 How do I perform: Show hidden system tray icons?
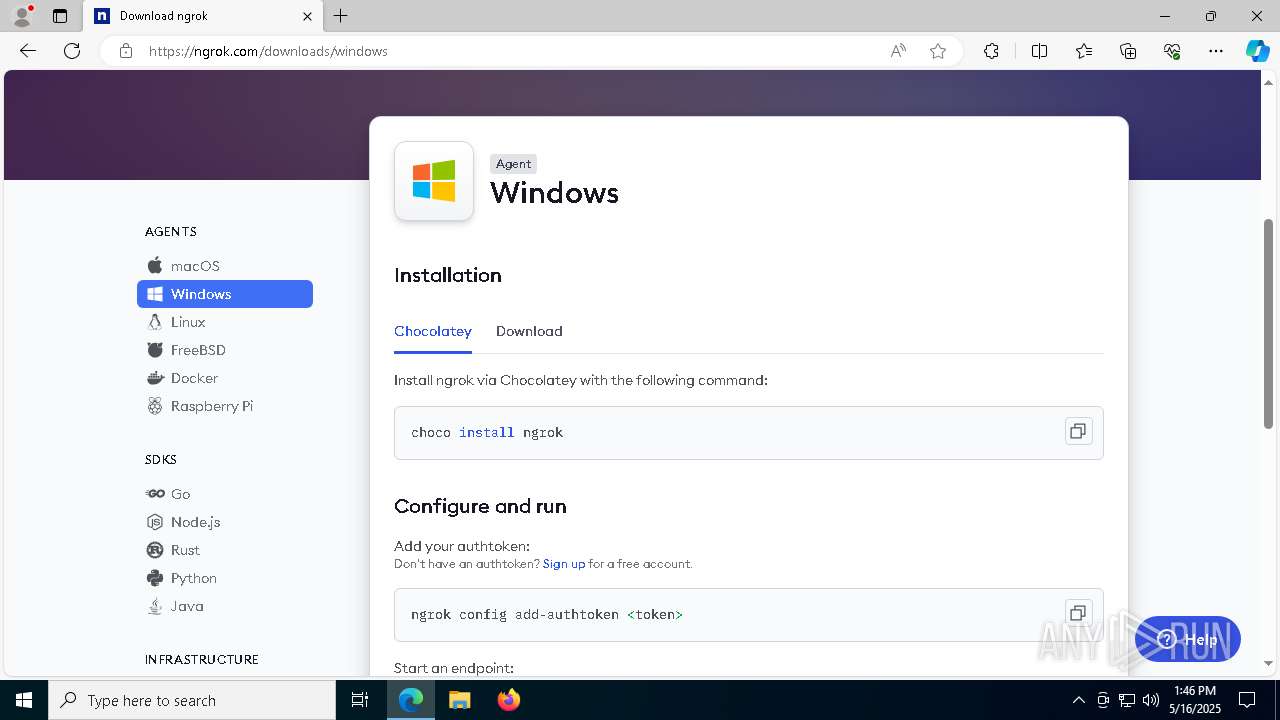pyautogui.click(x=1078, y=700)
